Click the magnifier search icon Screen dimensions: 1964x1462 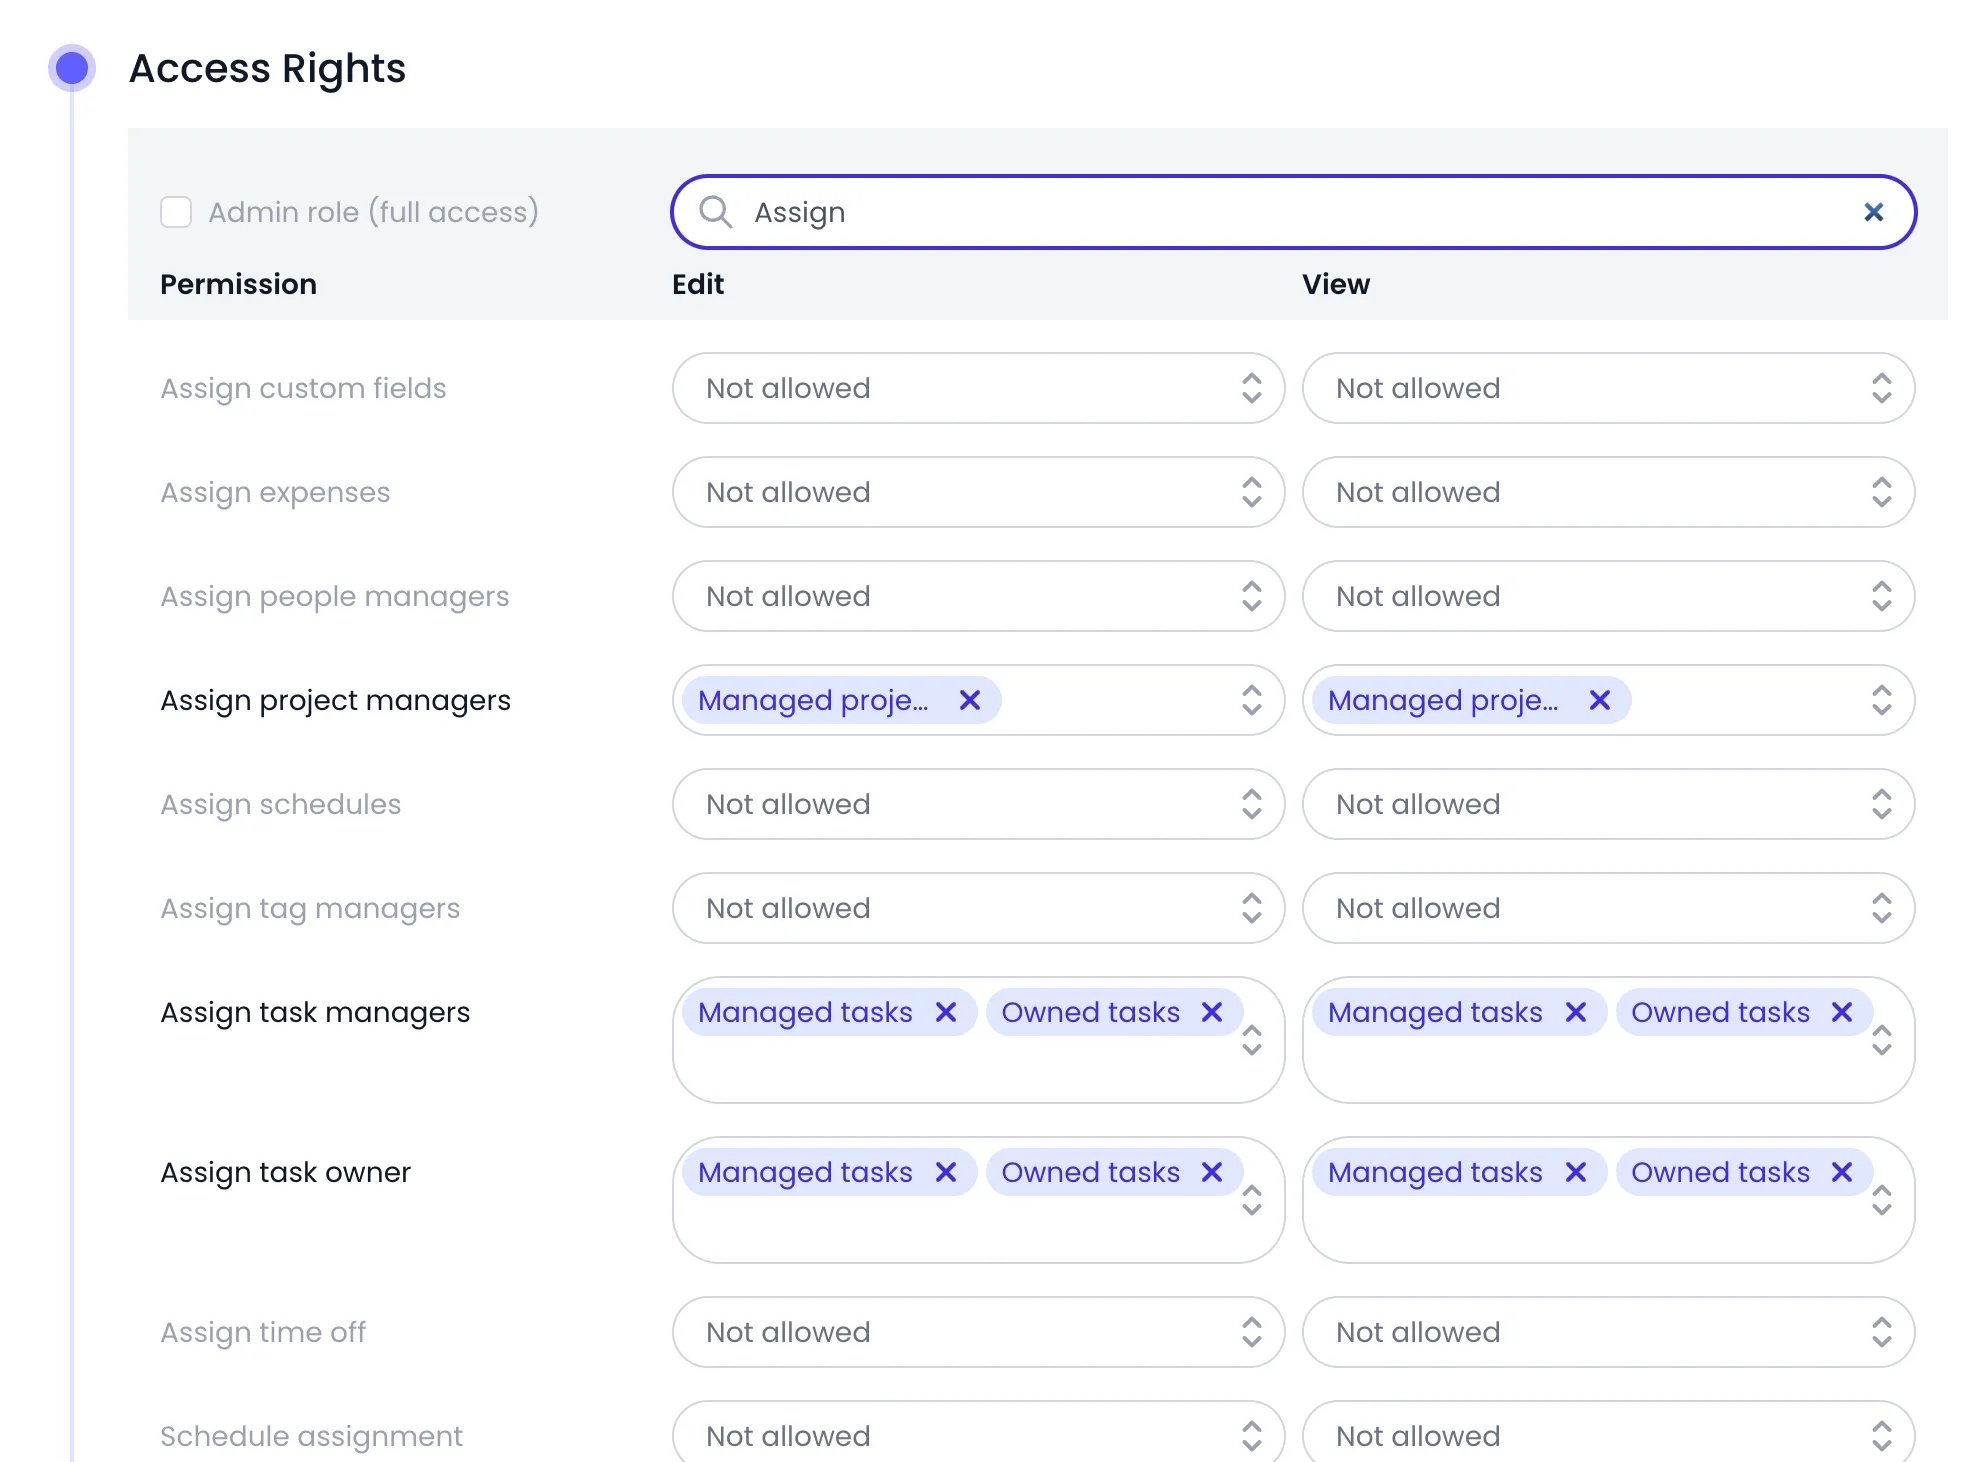tap(715, 212)
